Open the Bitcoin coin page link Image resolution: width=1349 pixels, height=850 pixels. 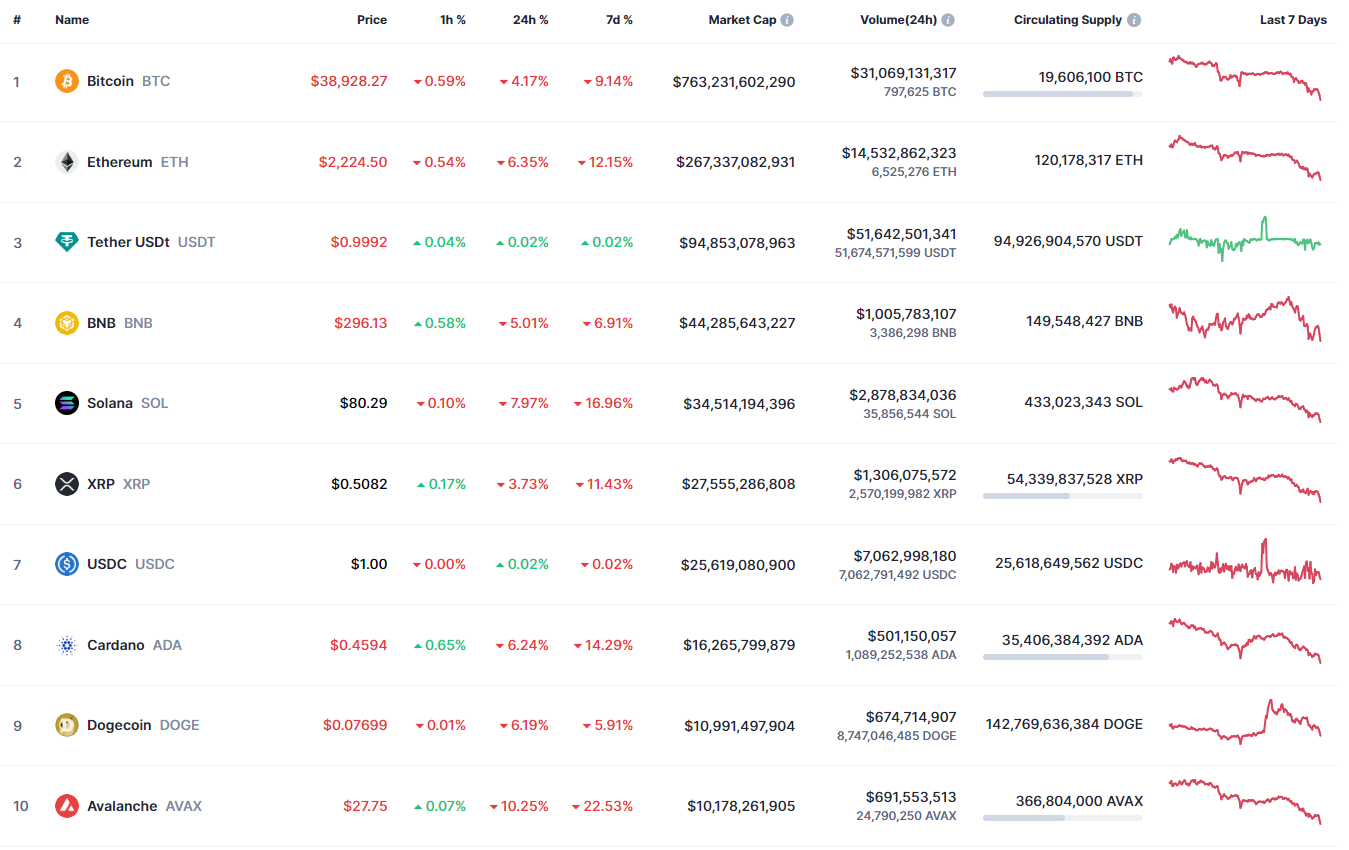point(129,81)
